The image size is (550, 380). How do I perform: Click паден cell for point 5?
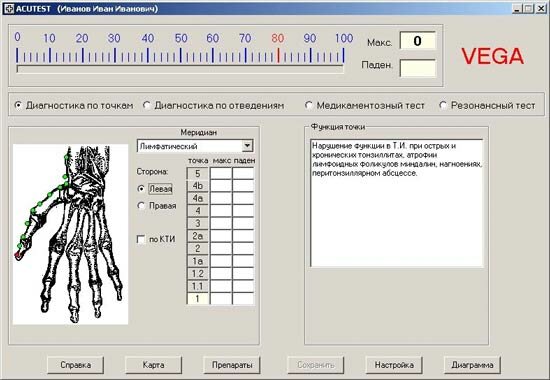point(243,173)
